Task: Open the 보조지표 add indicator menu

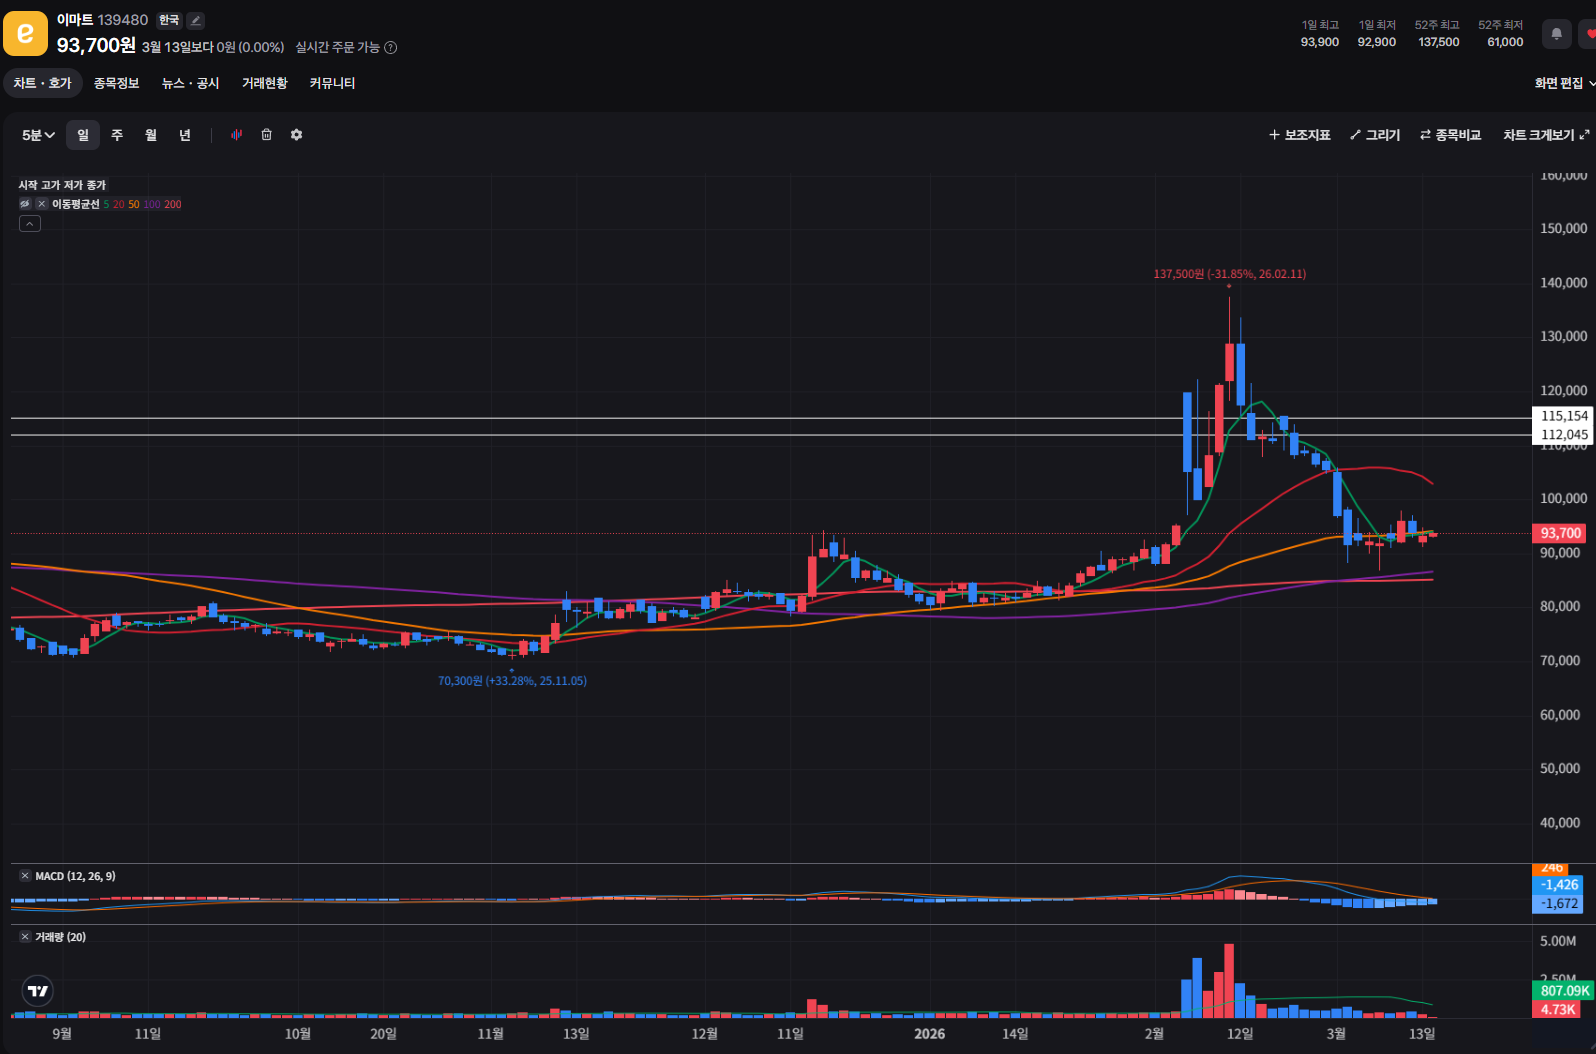Action: [1300, 135]
